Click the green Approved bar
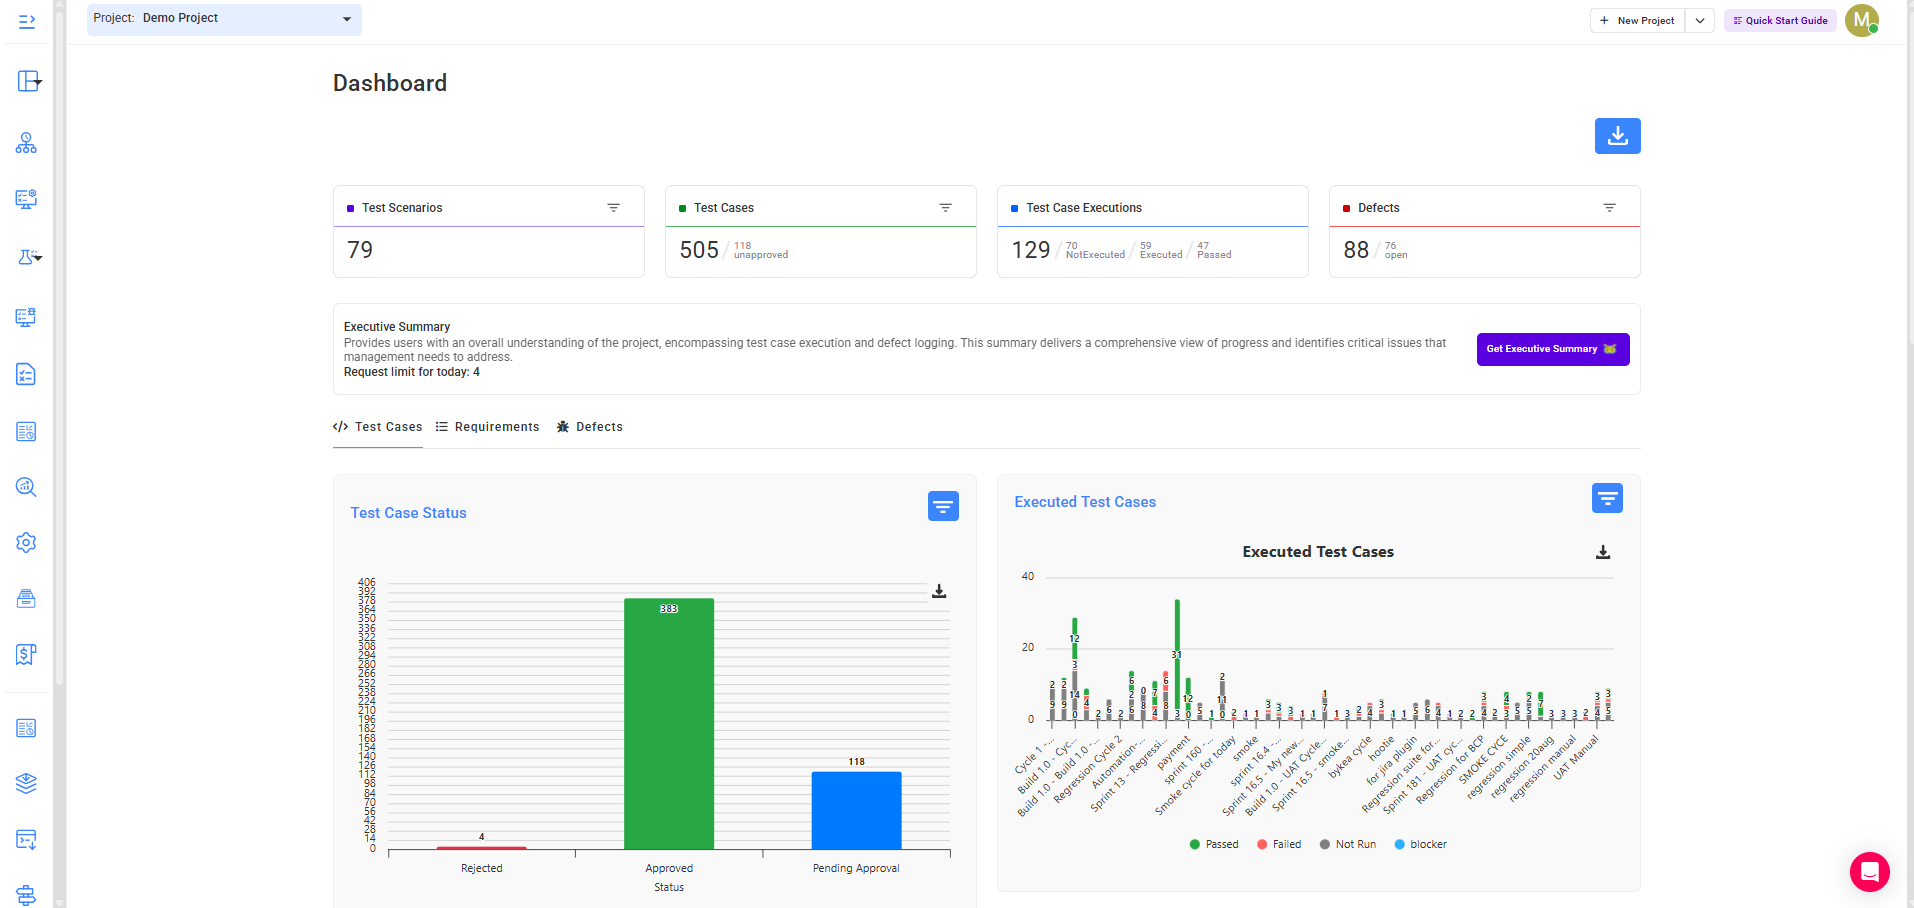The height and width of the screenshot is (908, 1914). (x=669, y=724)
